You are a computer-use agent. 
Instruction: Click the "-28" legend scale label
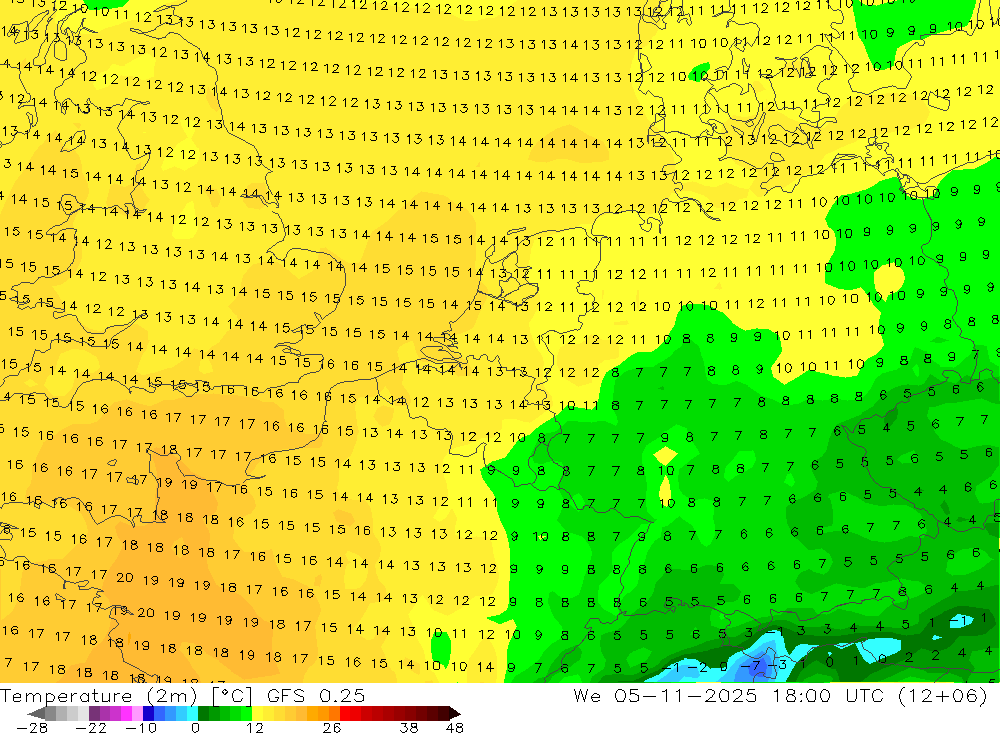click(32, 728)
